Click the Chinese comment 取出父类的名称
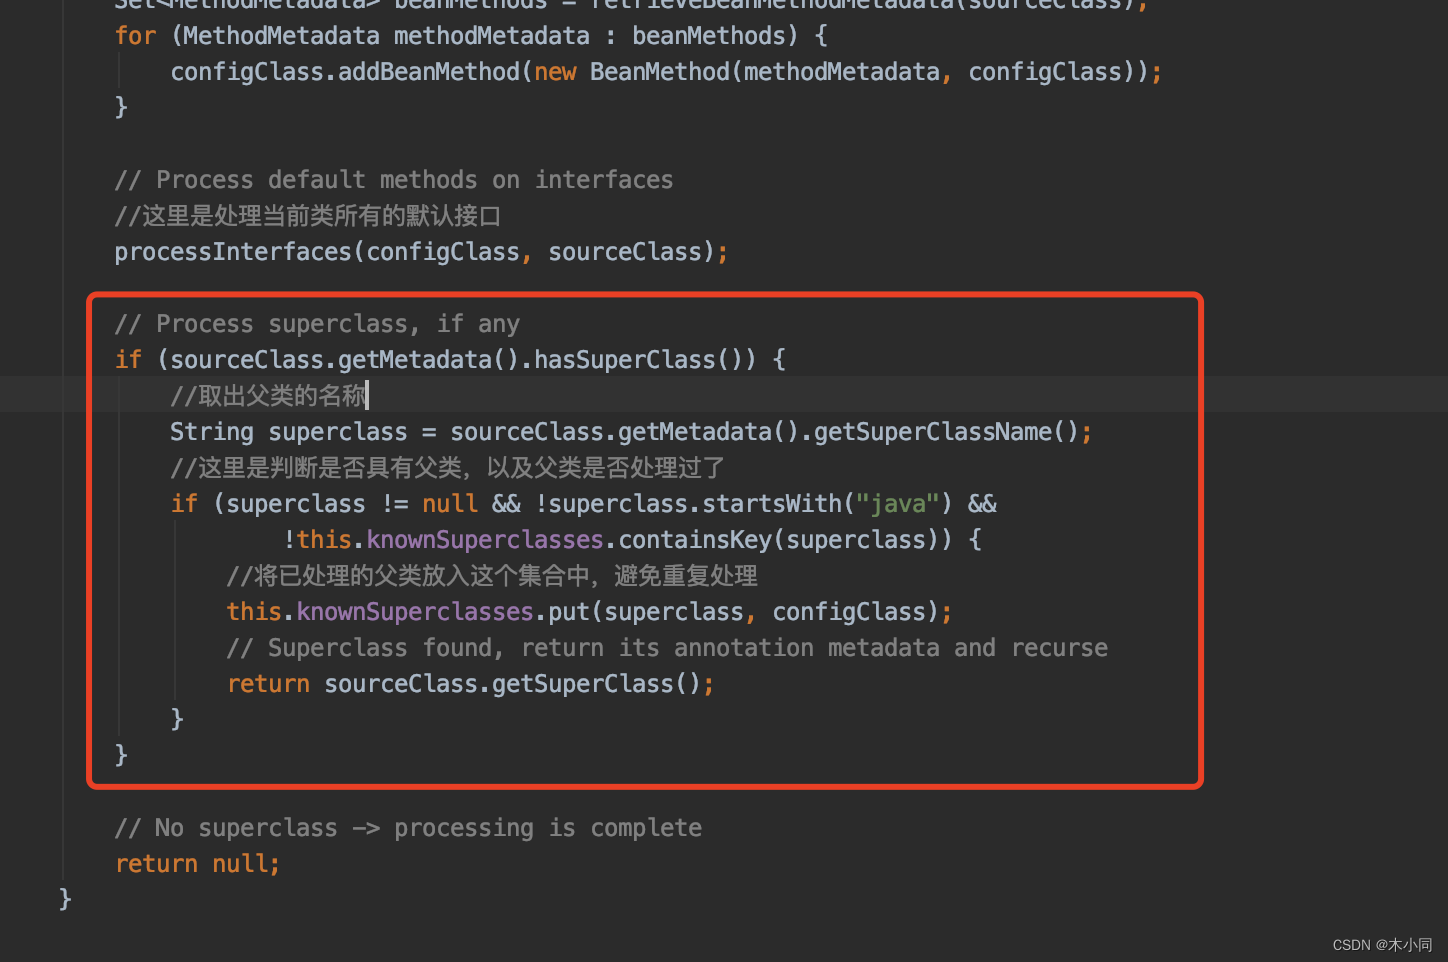The width and height of the screenshot is (1448, 962). [267, 395]
